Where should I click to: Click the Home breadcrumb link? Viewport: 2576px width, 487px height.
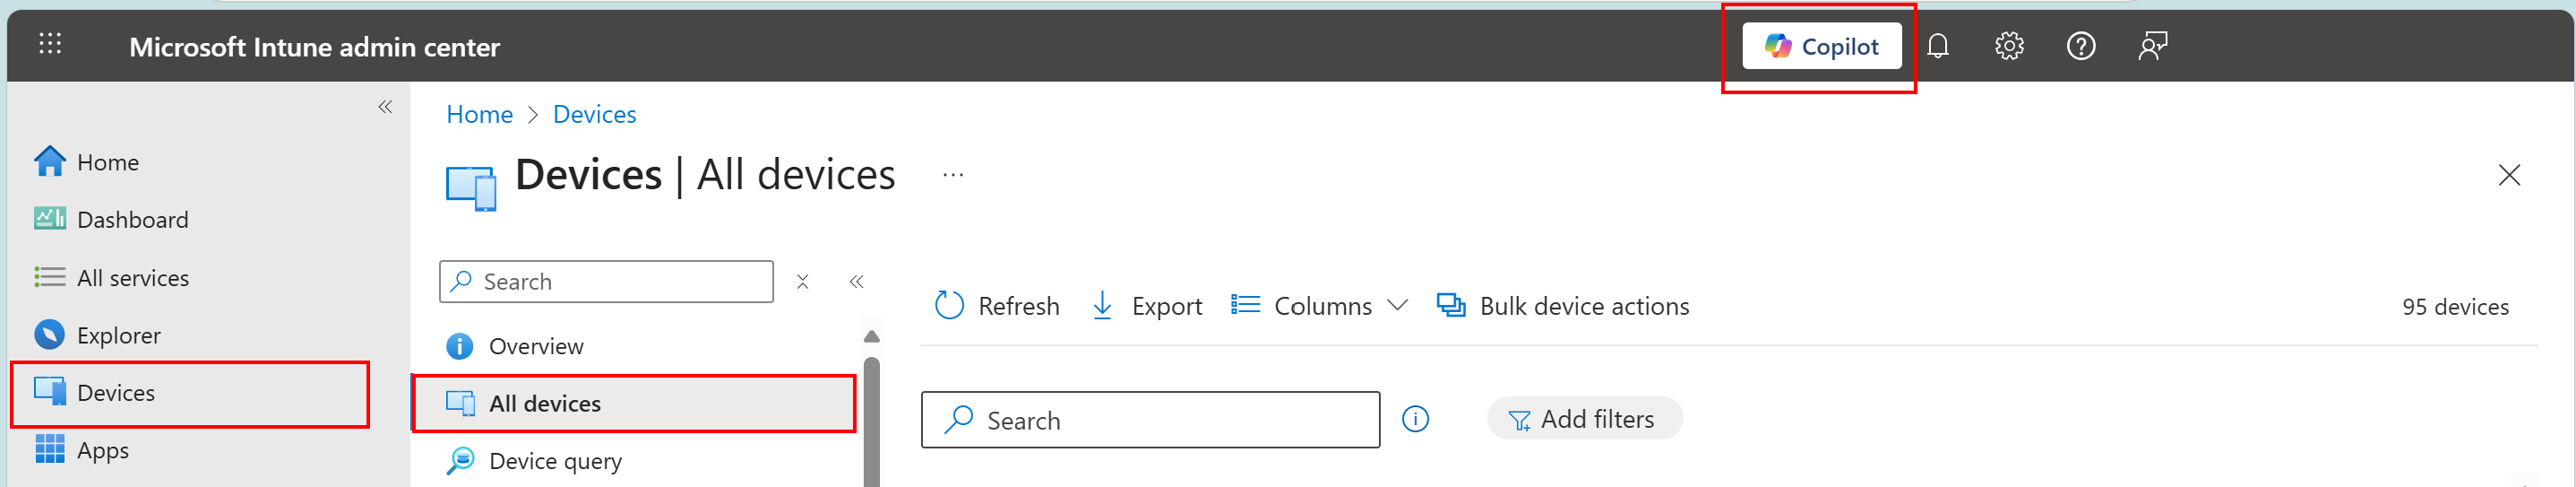click(x=479, y=115)
